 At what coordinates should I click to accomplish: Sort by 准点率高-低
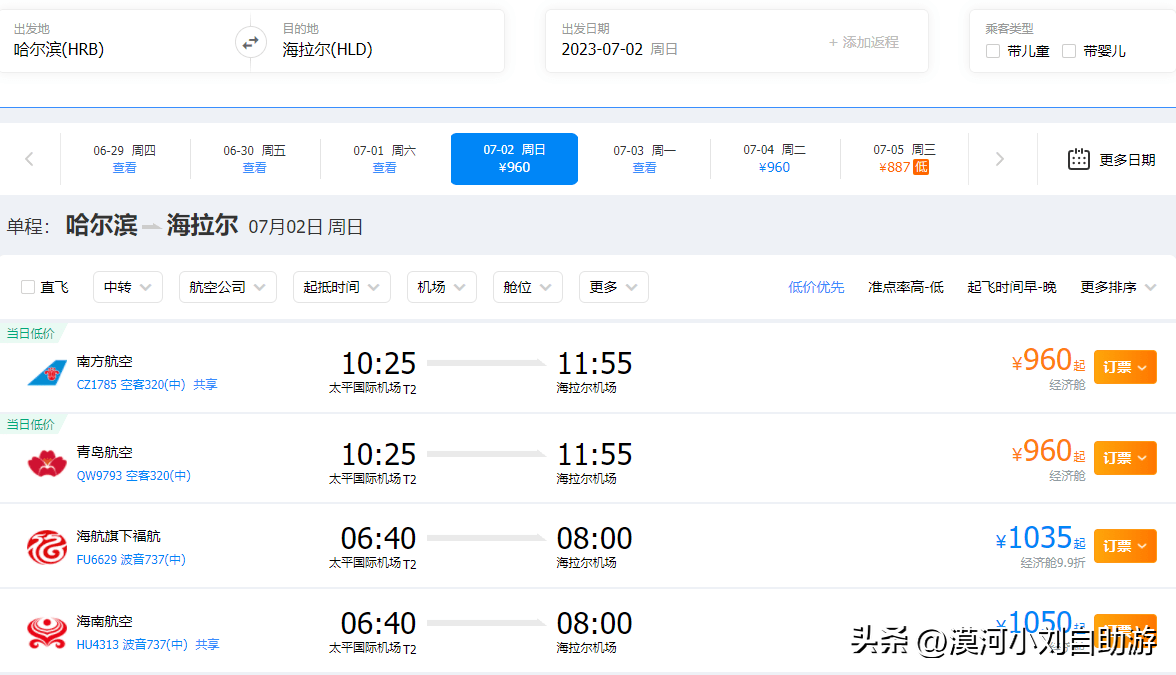point(905,287)
